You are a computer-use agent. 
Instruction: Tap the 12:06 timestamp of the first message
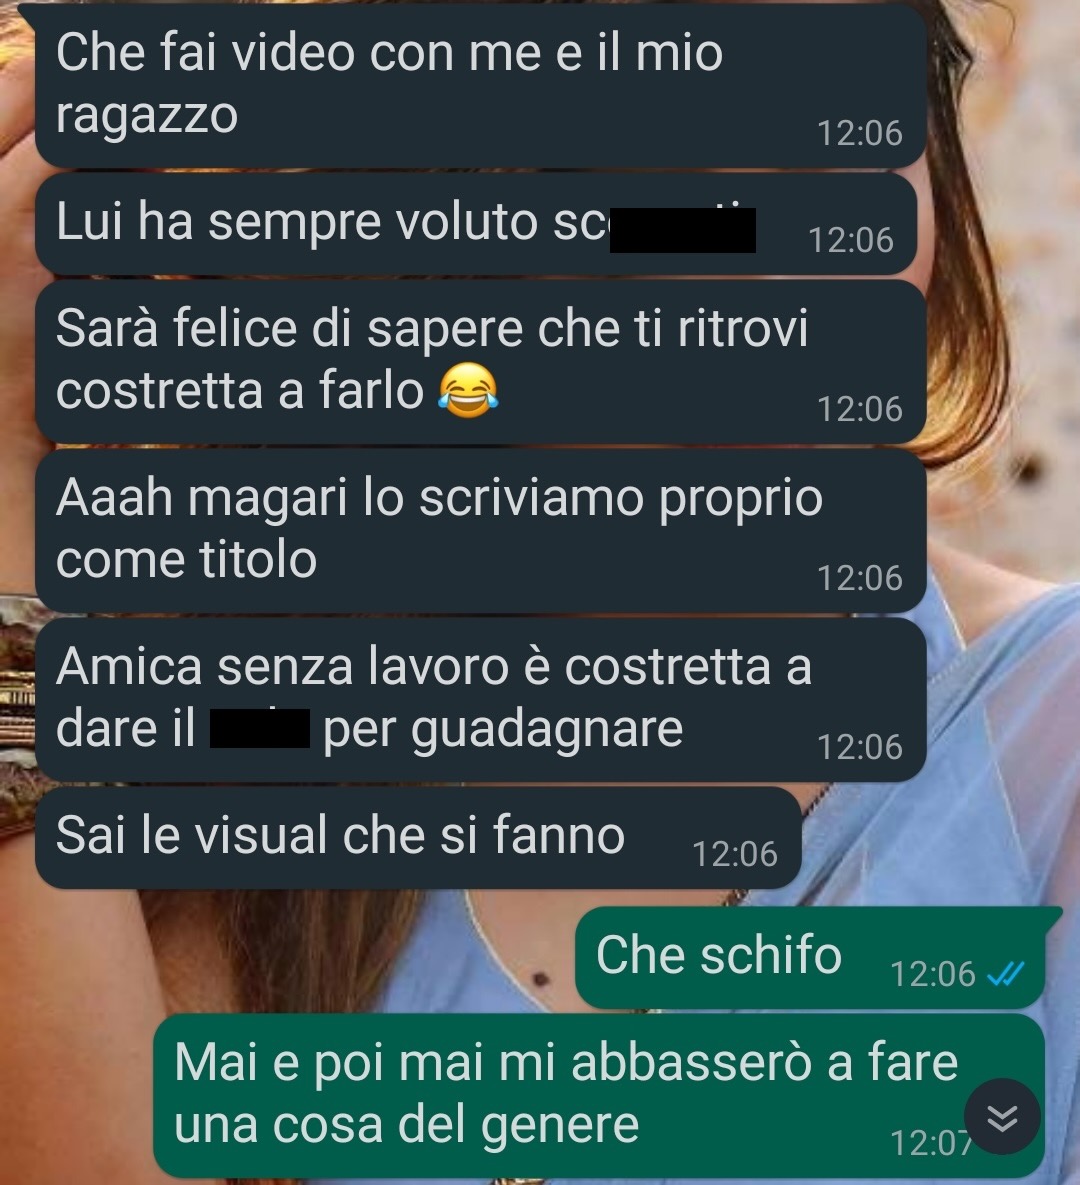[x=860, y=133]
